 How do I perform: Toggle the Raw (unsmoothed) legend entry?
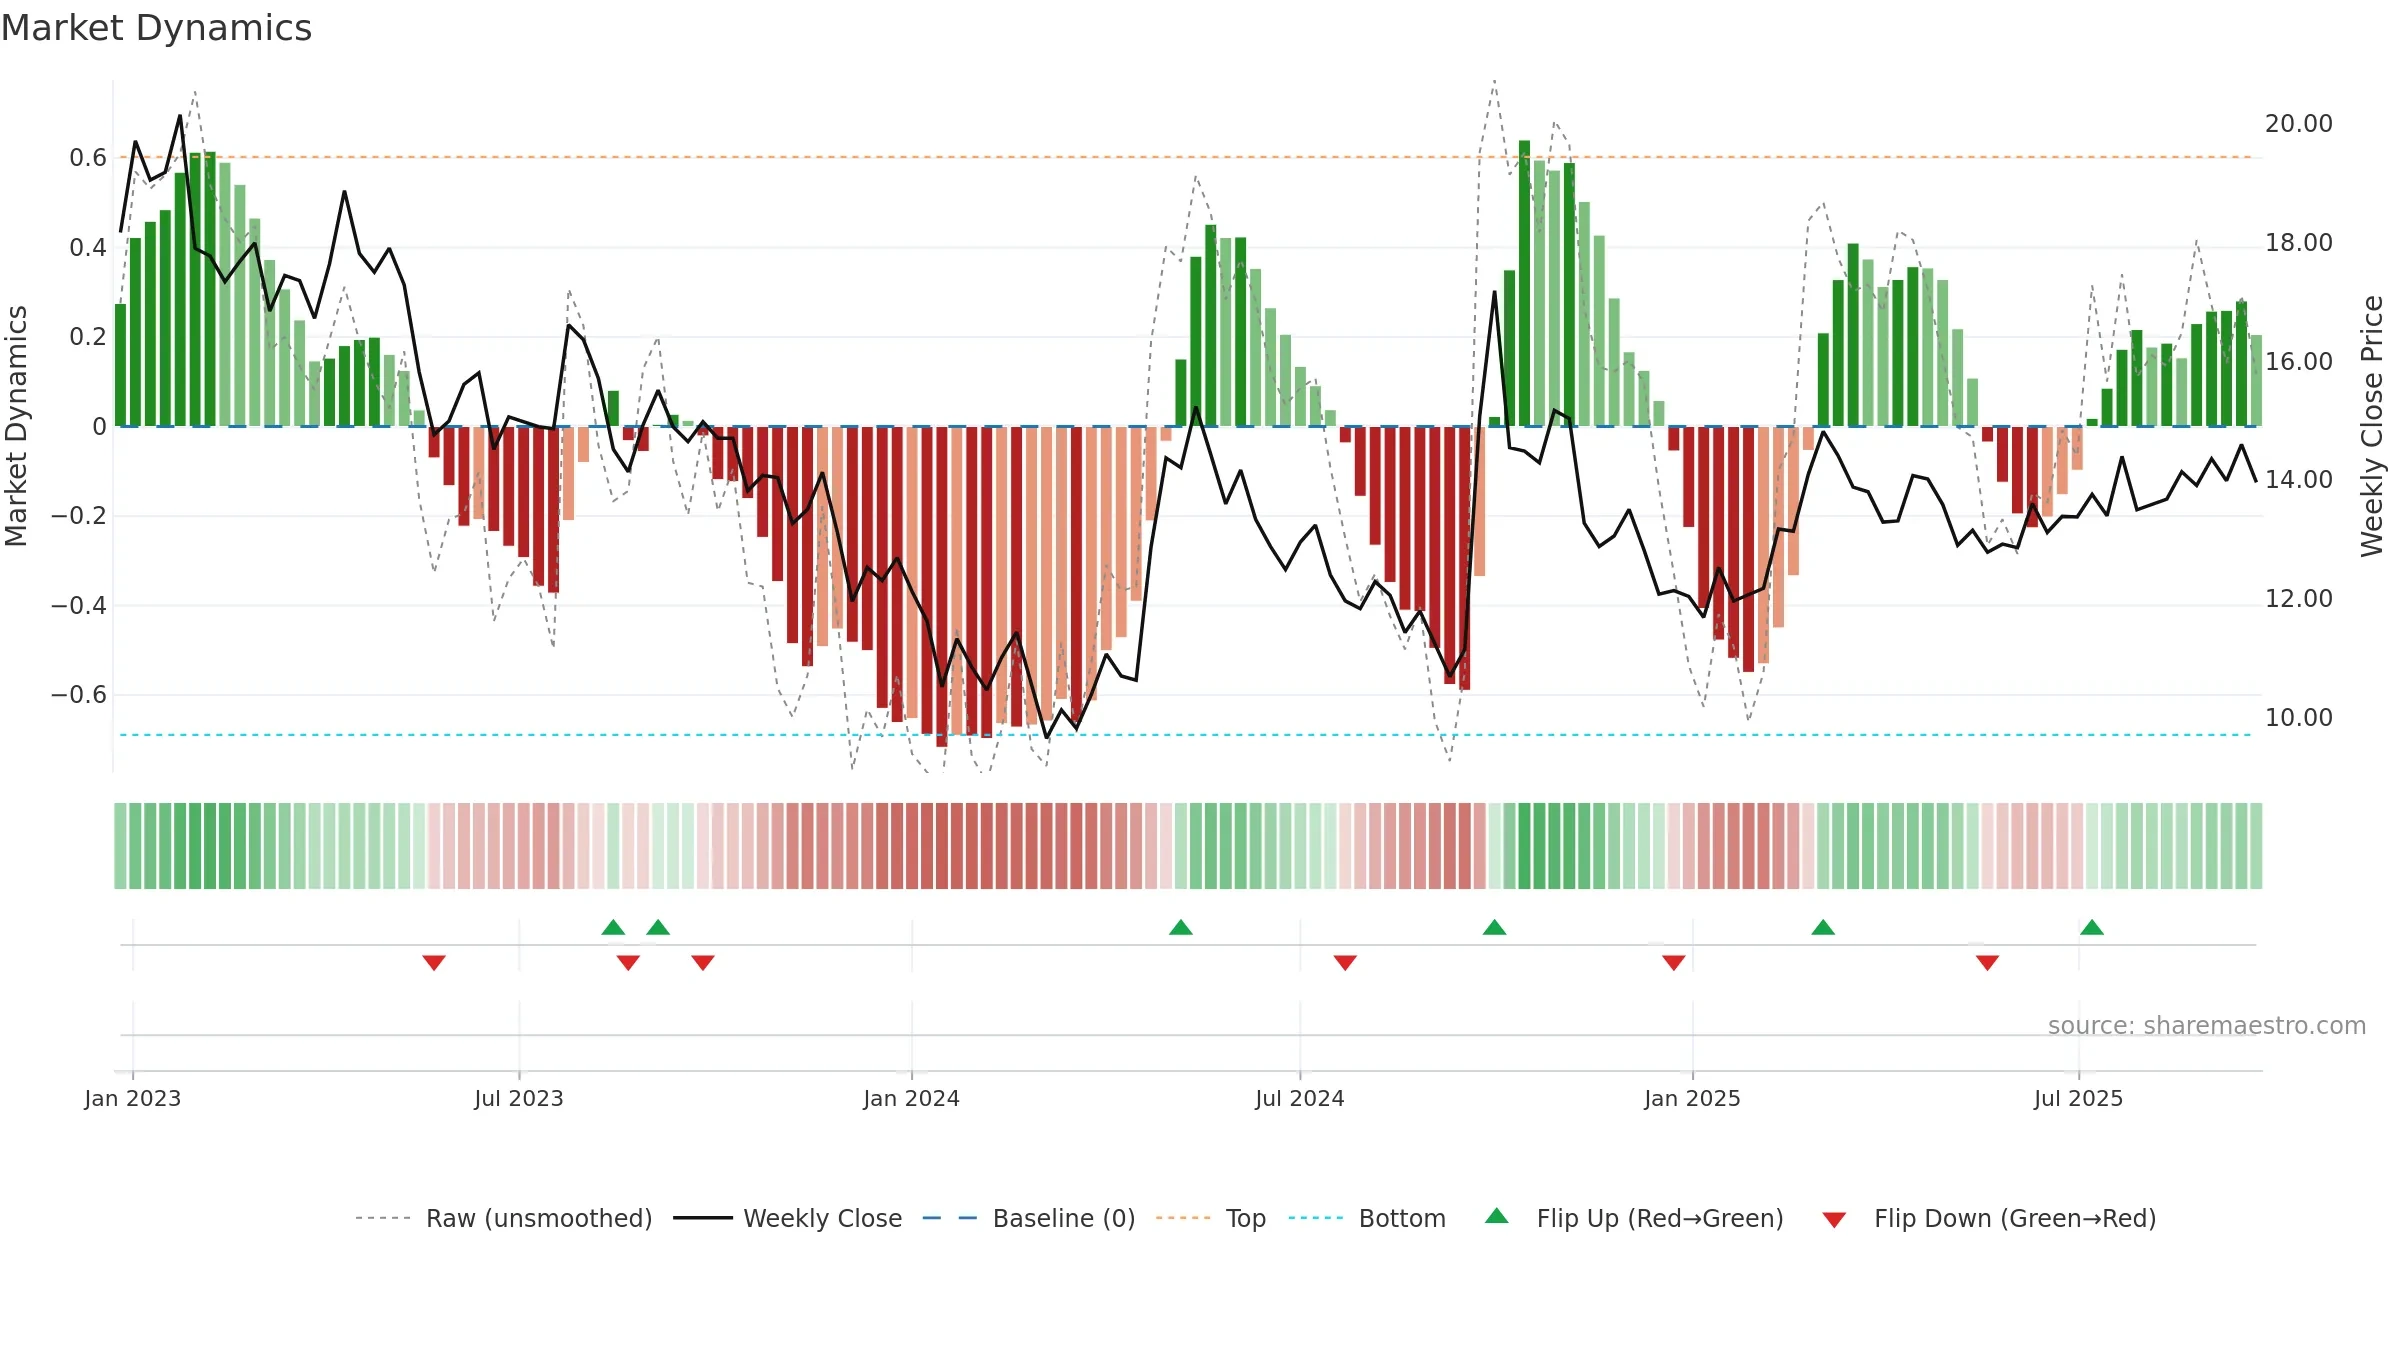pyautogui.click(x=504, y=1218)
